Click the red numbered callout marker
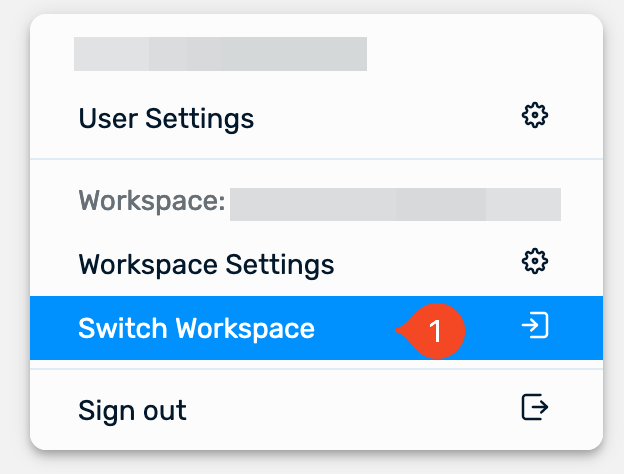624x474 pixels. [435, 329]
